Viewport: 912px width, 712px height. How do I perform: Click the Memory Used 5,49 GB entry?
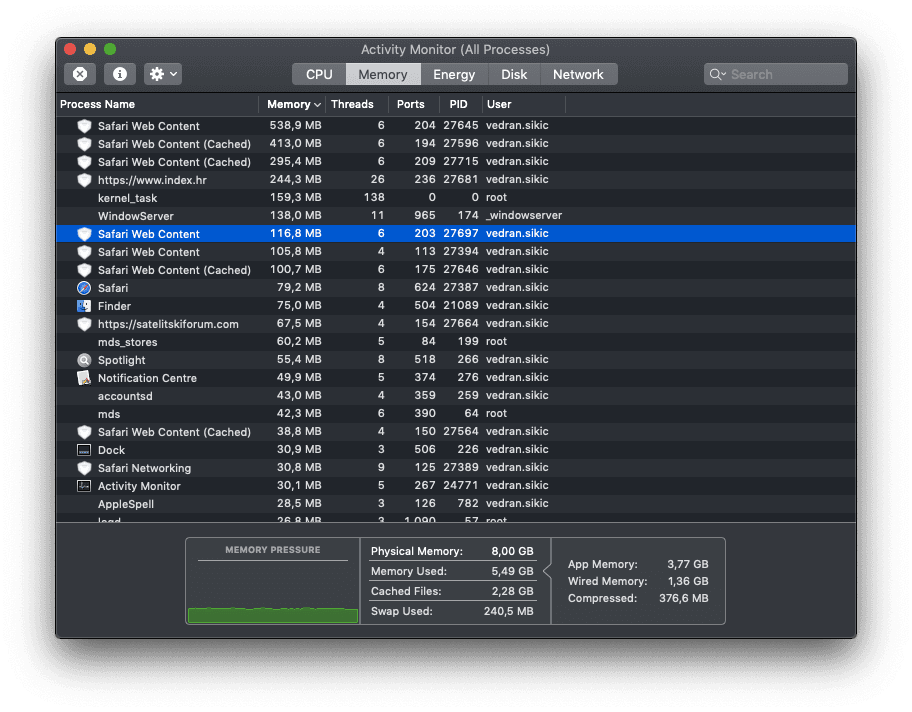click(452, 571)
